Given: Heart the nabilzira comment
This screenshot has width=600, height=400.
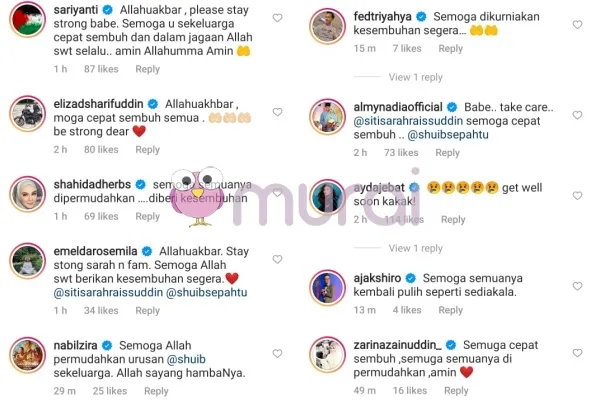Looking at the screenshot, I should coord(277,353).
